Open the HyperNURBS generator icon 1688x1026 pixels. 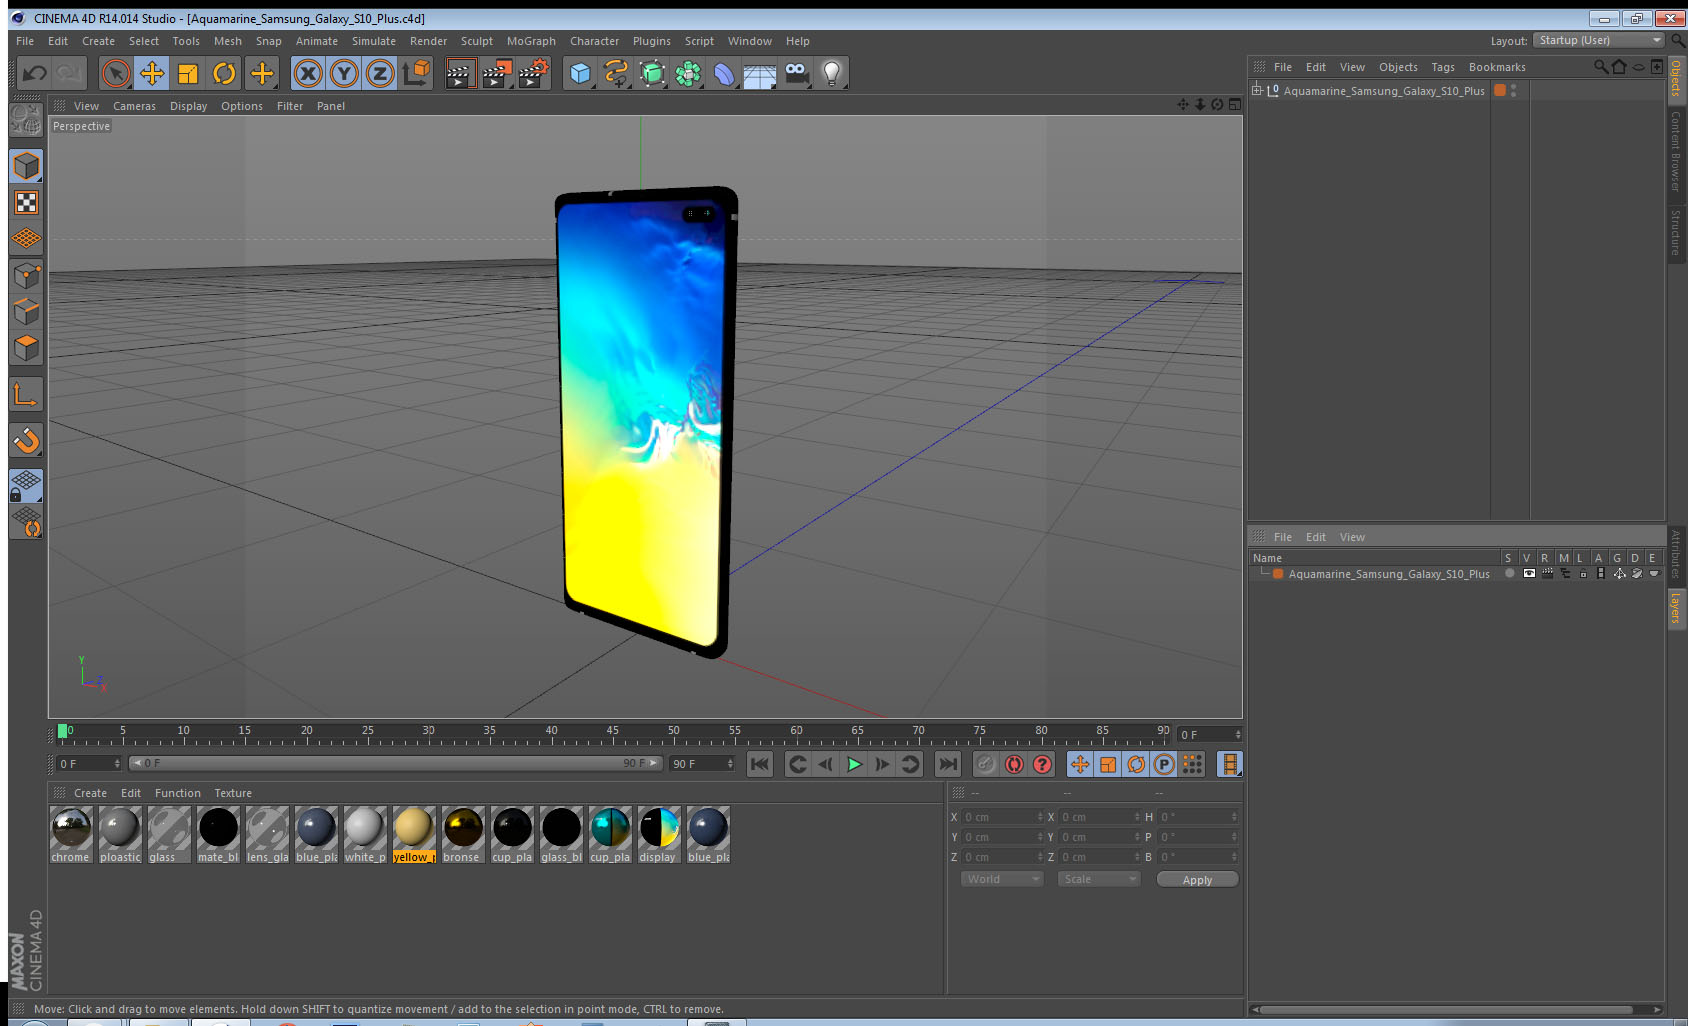coord(652,73)
